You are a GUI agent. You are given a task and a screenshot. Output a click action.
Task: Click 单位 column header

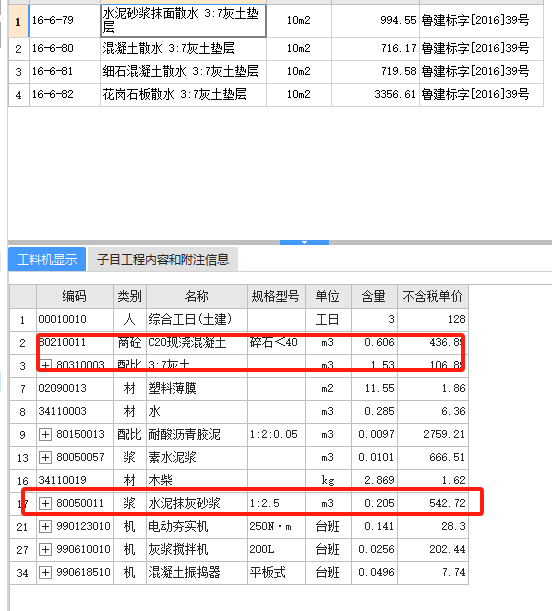(x=328, y=297)
